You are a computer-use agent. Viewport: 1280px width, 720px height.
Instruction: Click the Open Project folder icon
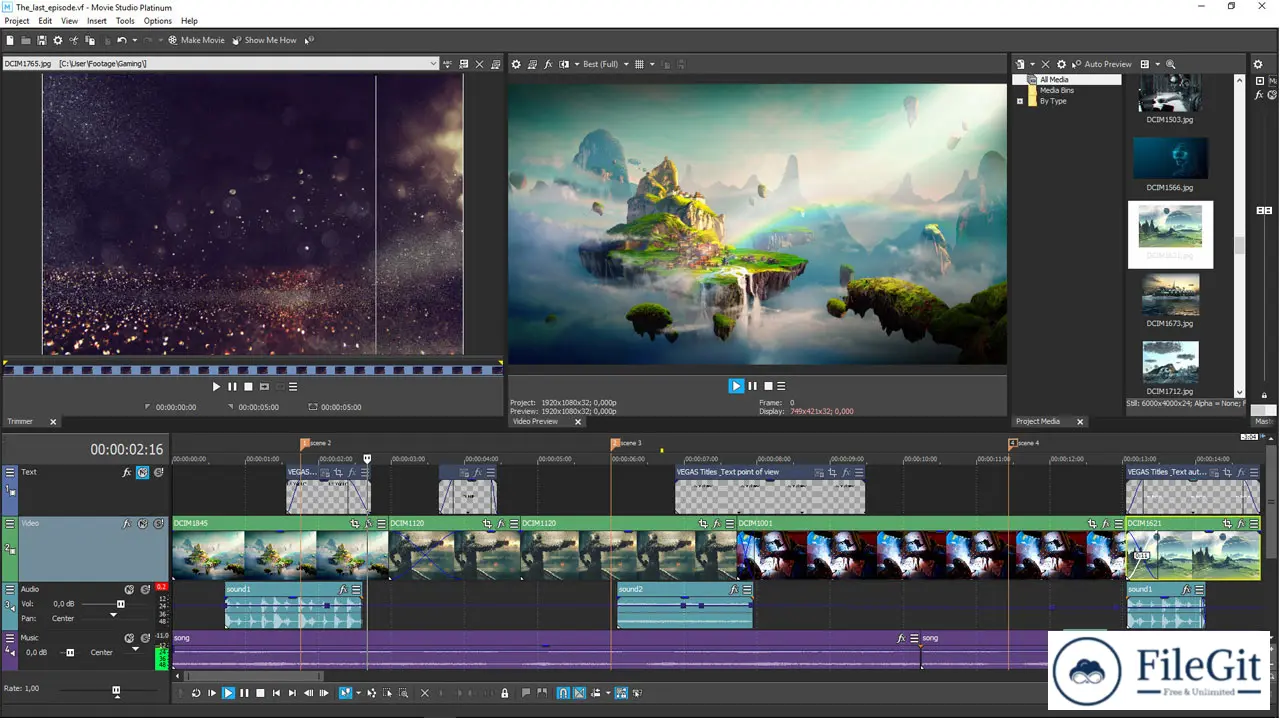pyautogui.click(x=26, y=40)
